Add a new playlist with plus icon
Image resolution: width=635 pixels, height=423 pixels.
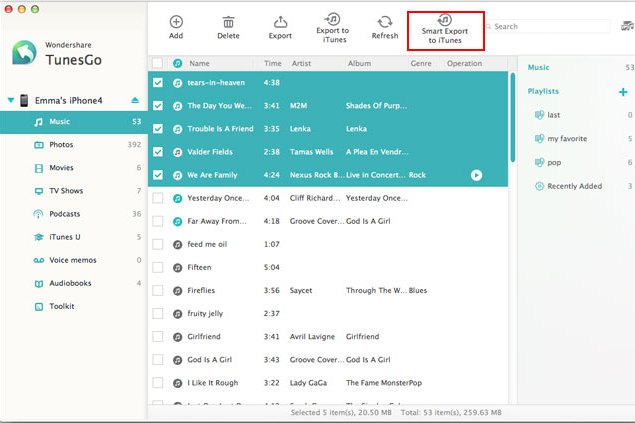[x=623, y=92]
